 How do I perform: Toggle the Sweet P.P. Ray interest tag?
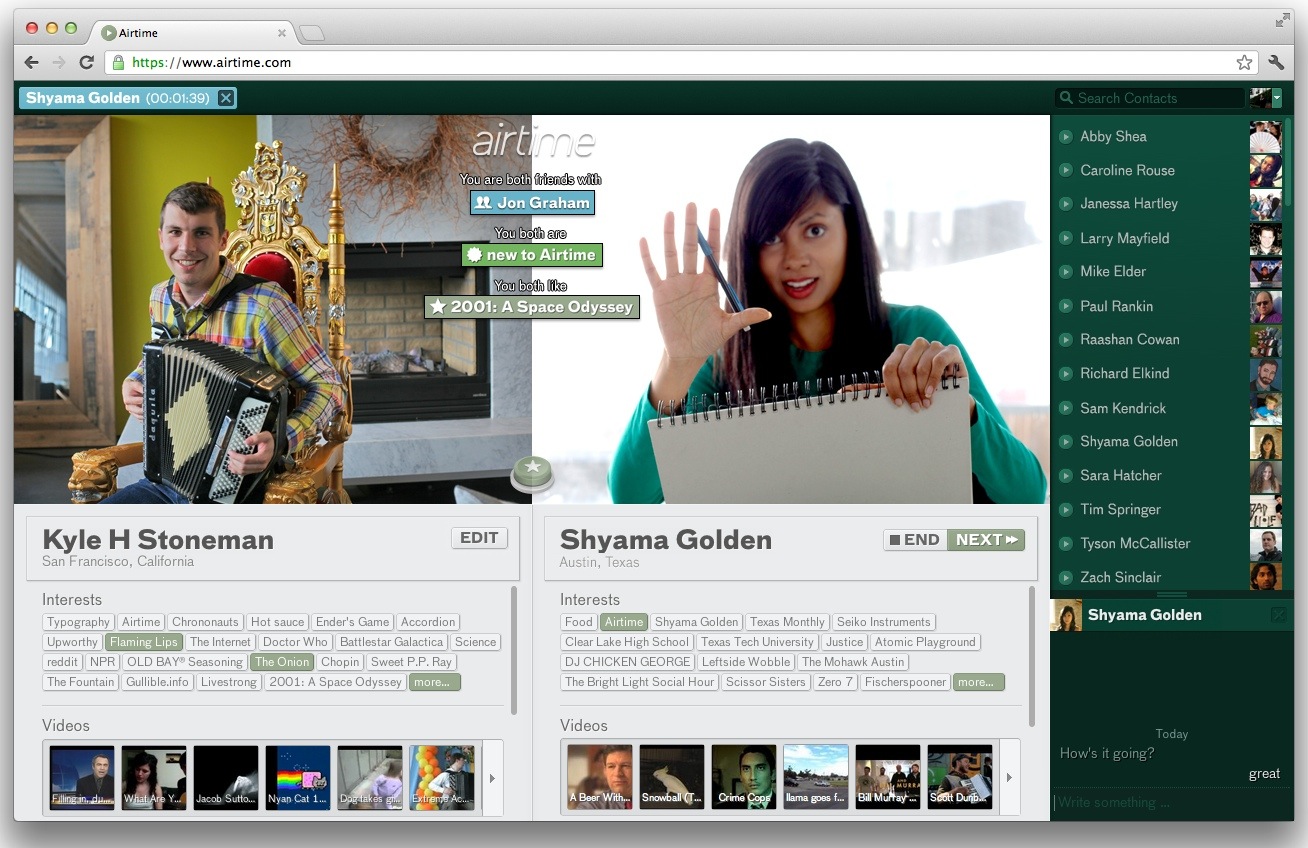click(411, 662)
